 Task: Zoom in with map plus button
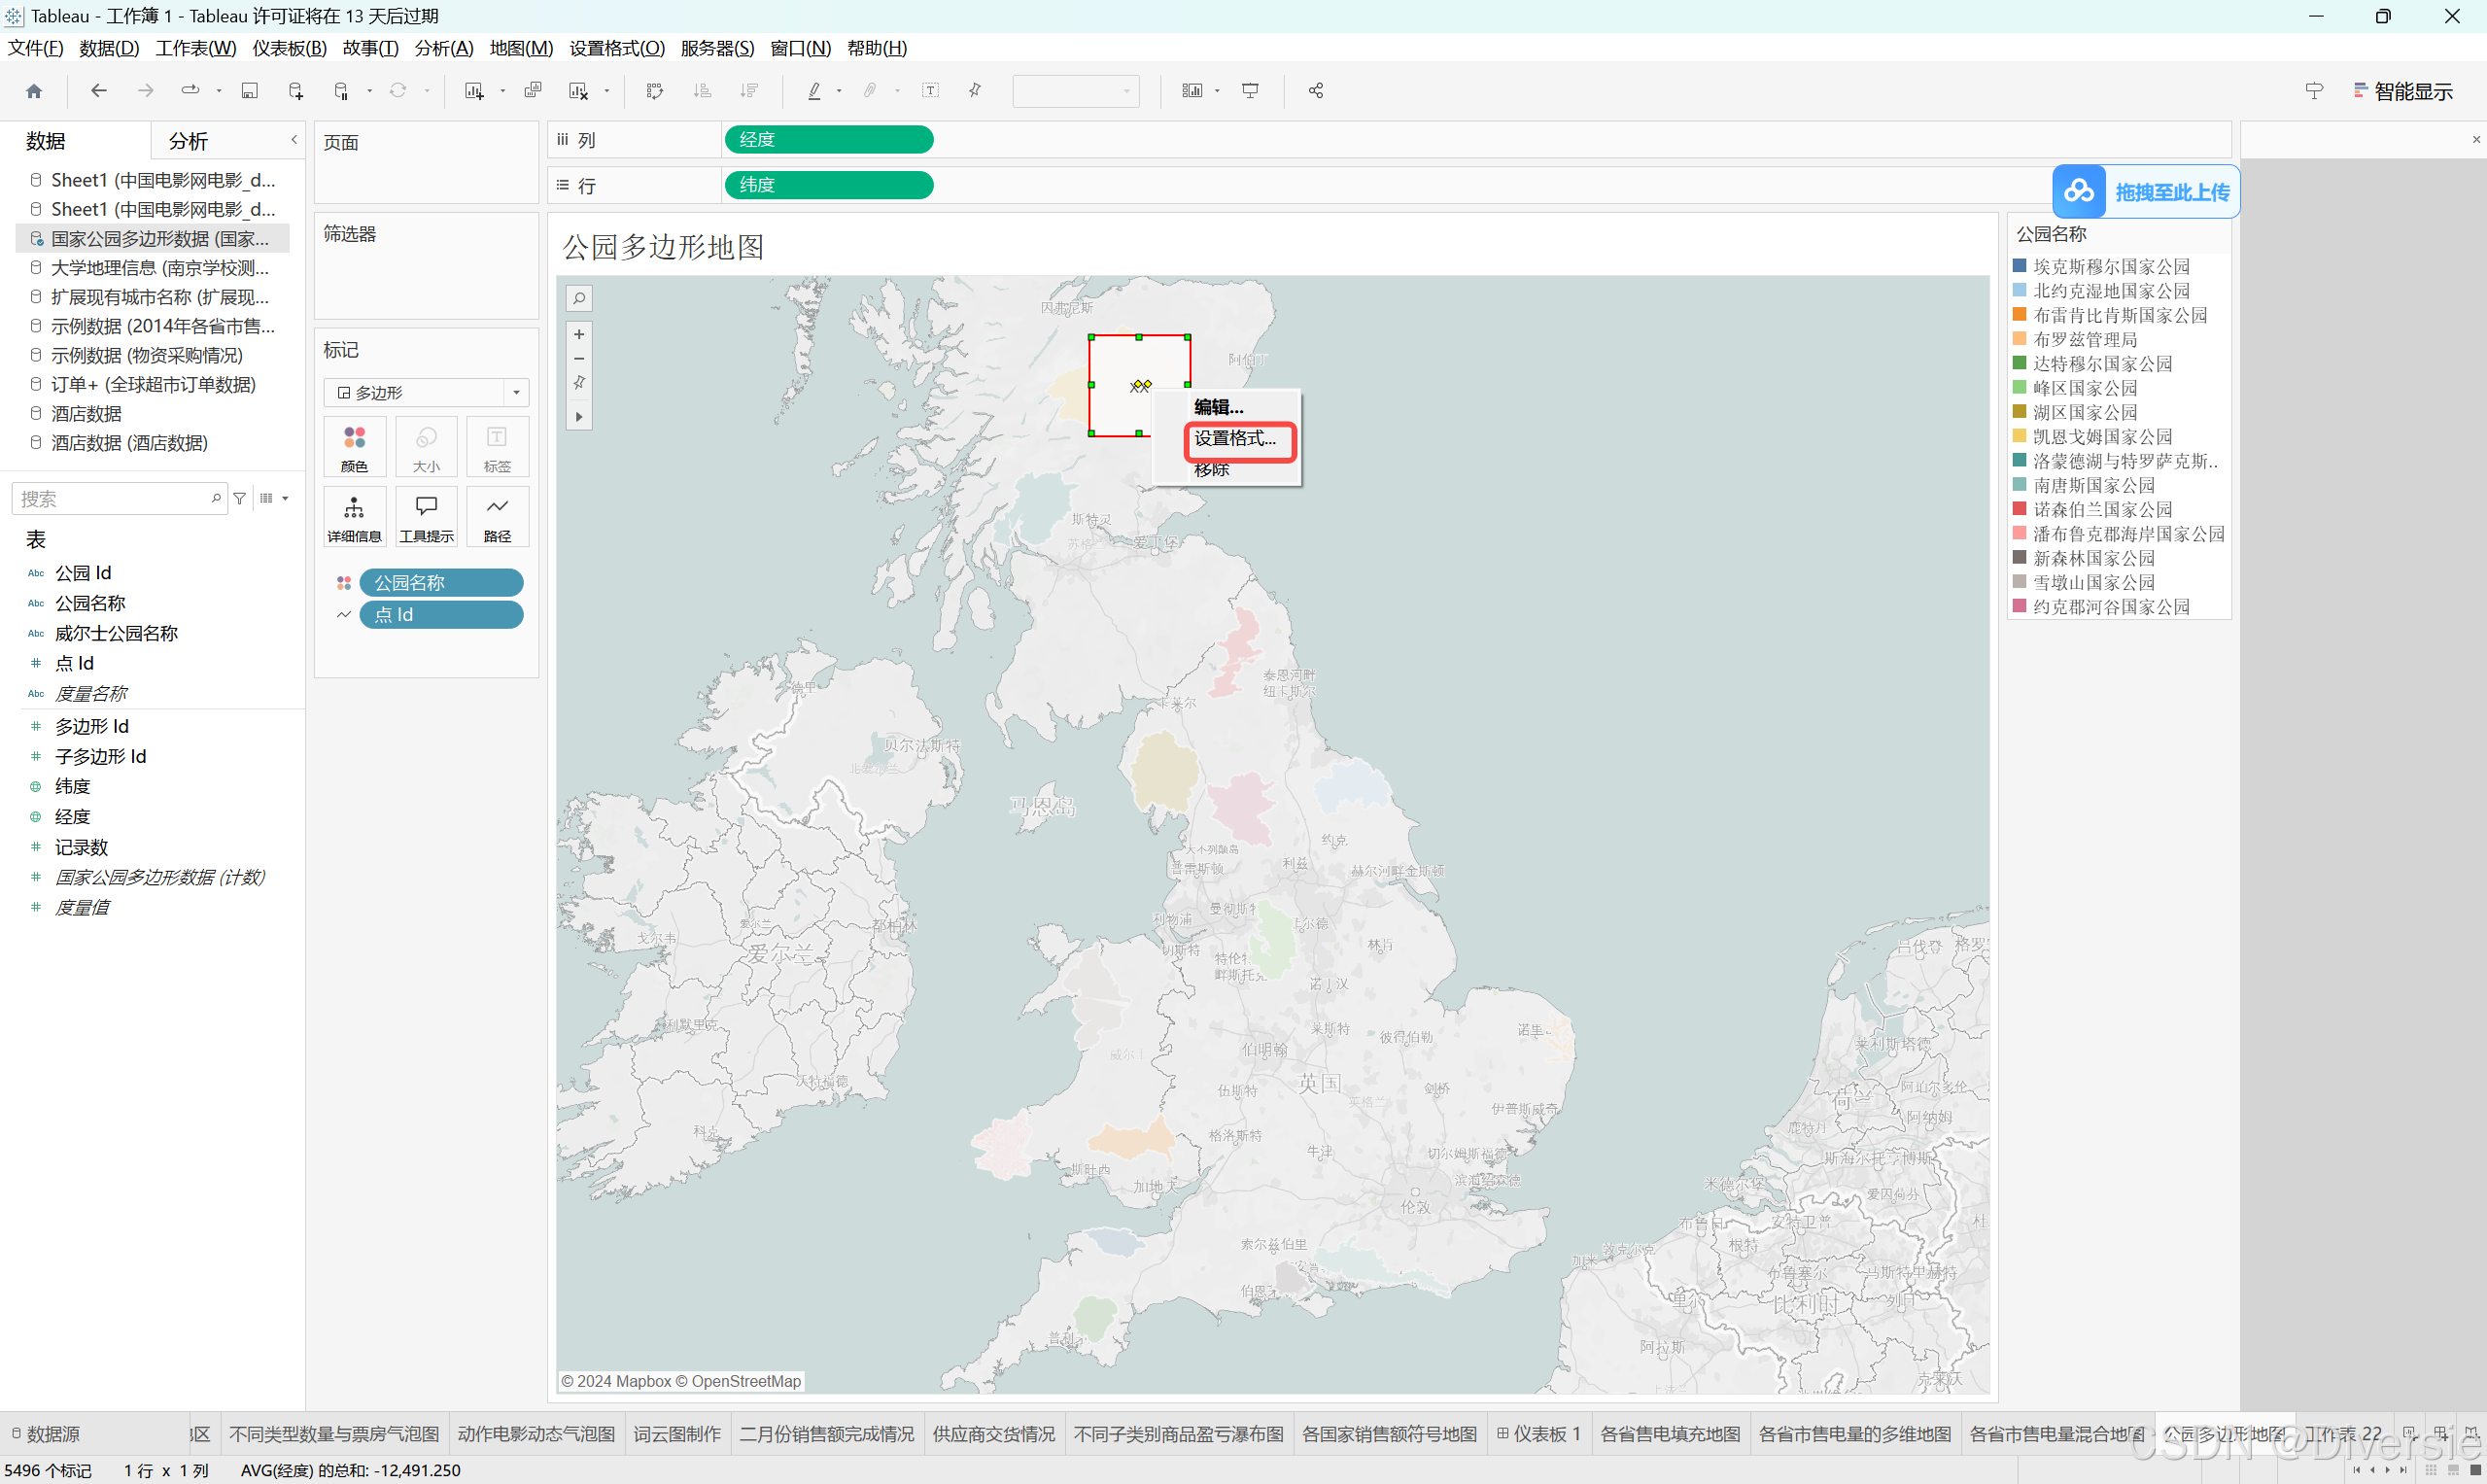click(579, 334)
